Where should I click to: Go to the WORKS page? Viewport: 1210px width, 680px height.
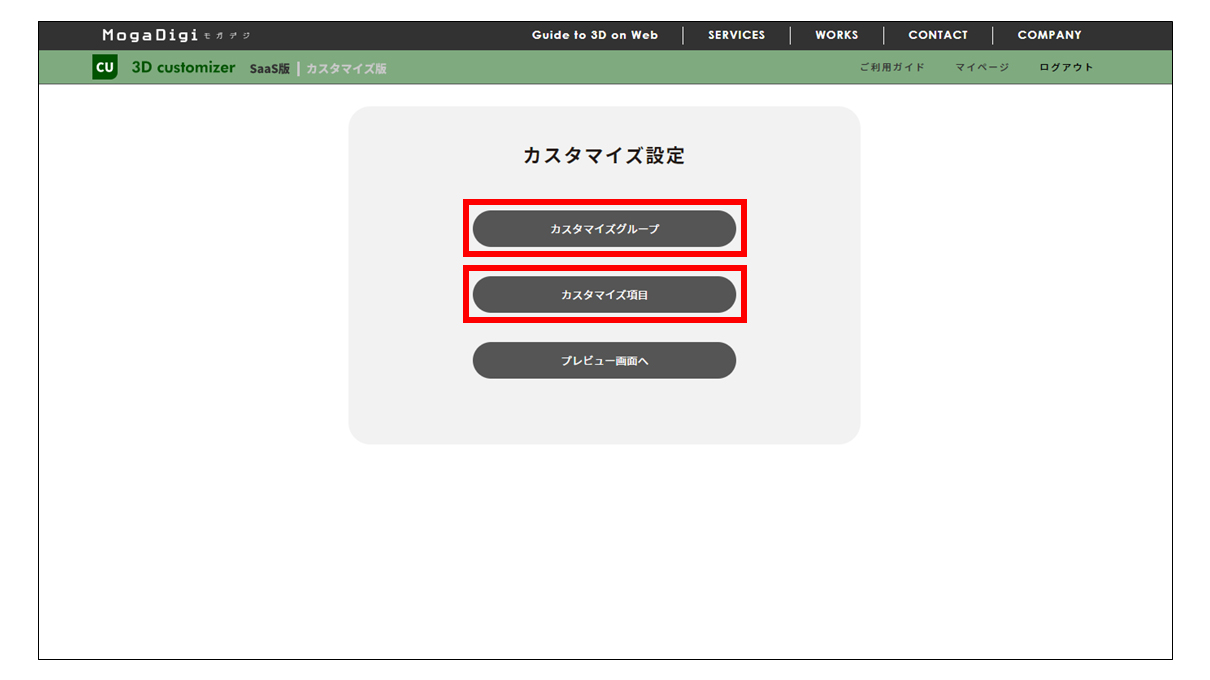[x=836, y=35]
